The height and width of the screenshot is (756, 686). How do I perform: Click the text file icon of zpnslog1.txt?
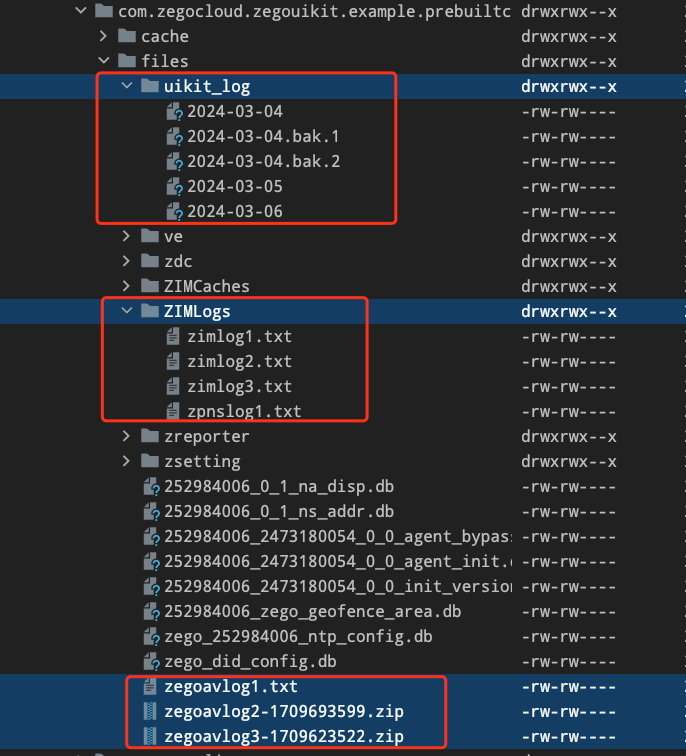173,411
